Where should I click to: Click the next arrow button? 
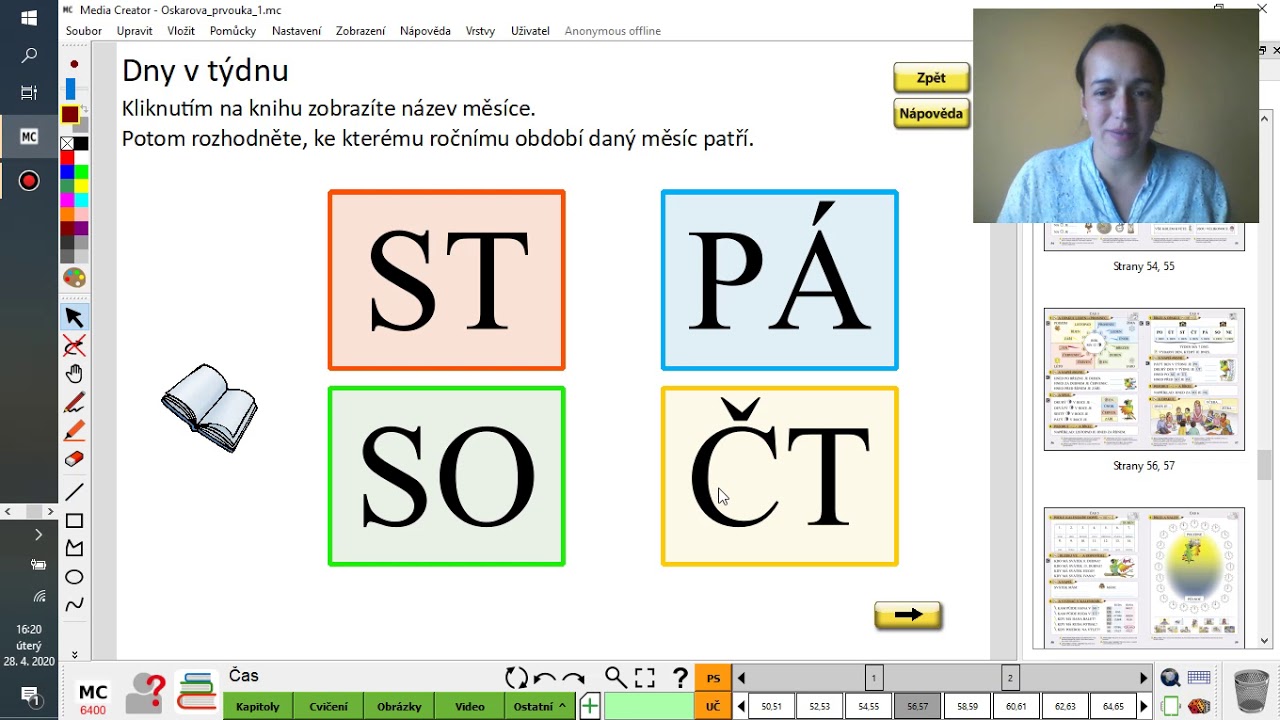(x=908, y=615)
